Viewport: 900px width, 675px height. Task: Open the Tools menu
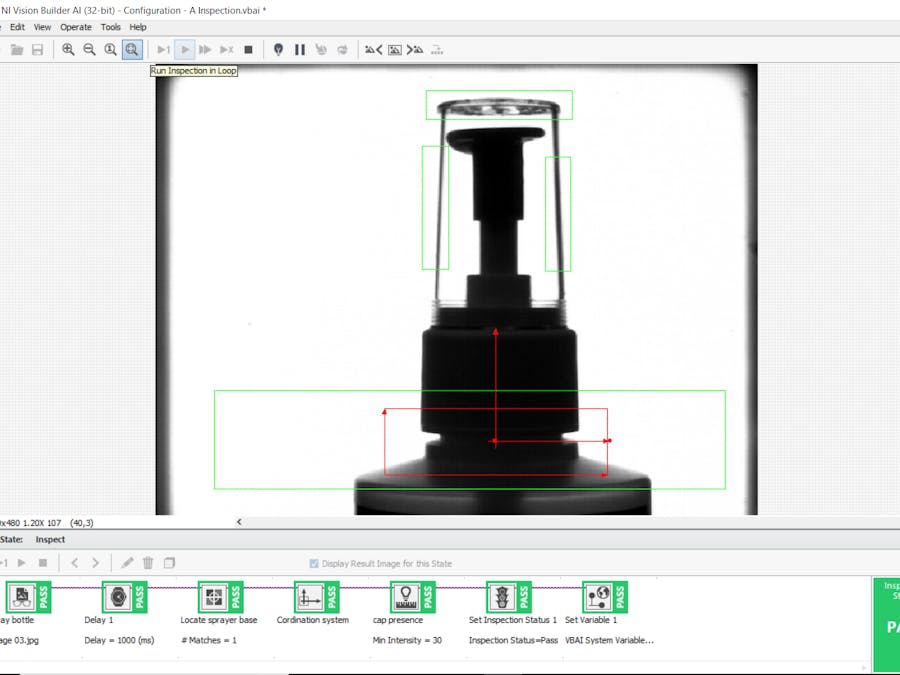coord(111,27)
